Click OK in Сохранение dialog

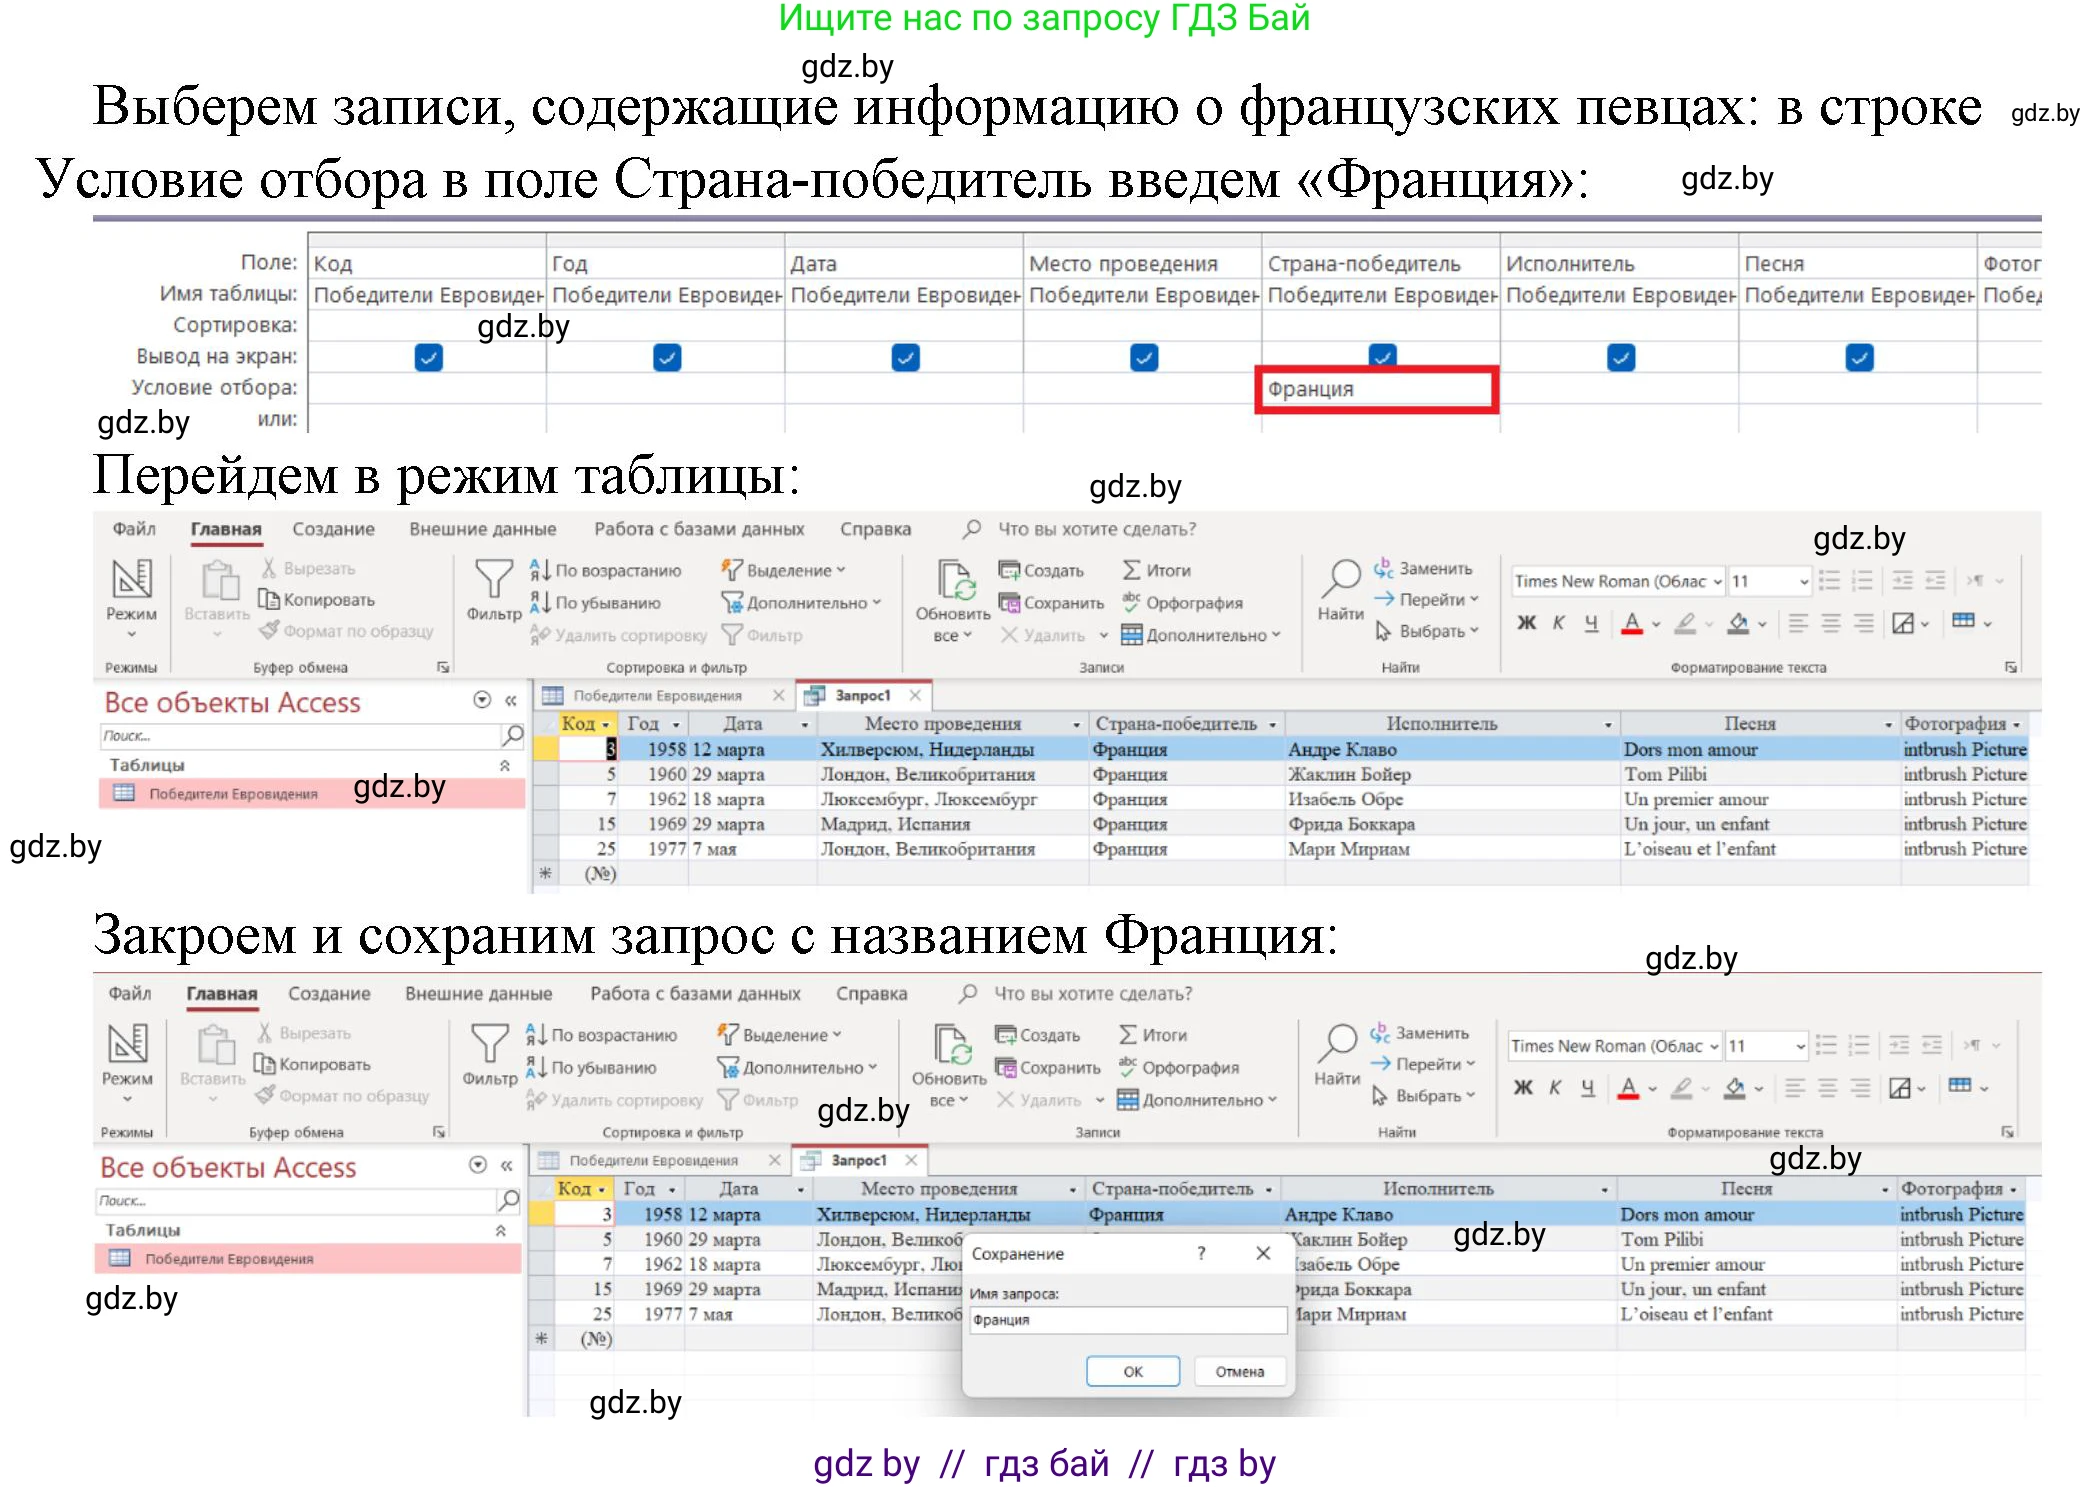coord(1132,1371)
